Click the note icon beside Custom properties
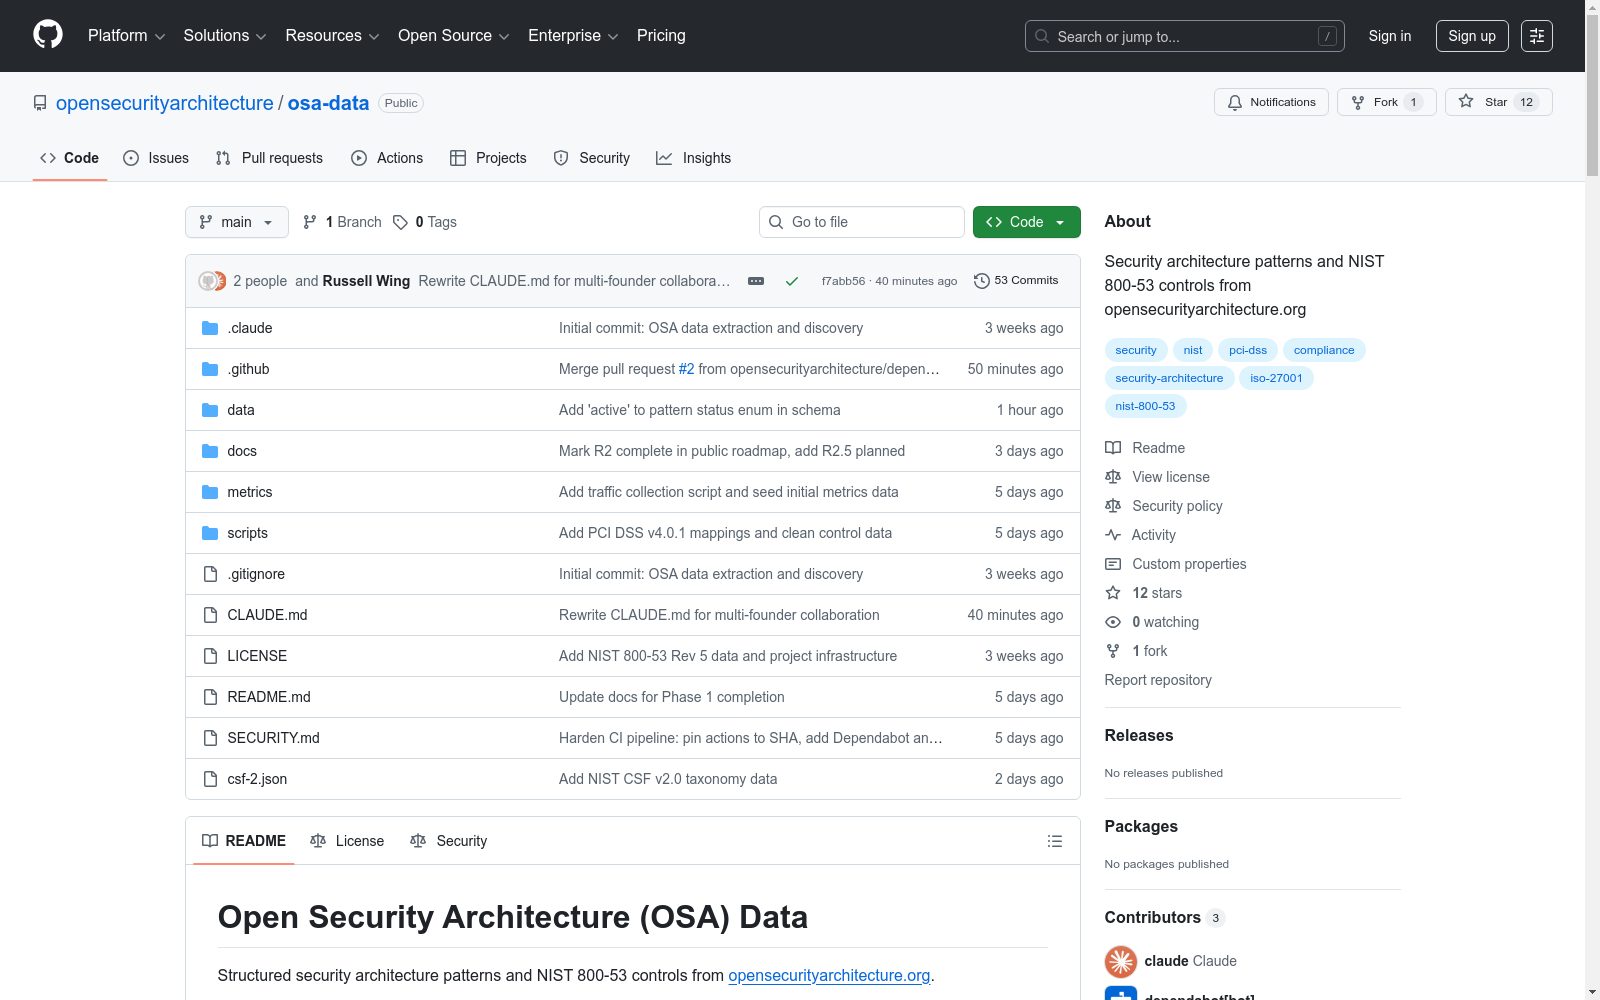This screenshot has height=1000, width=1600. click(1113, 564)
